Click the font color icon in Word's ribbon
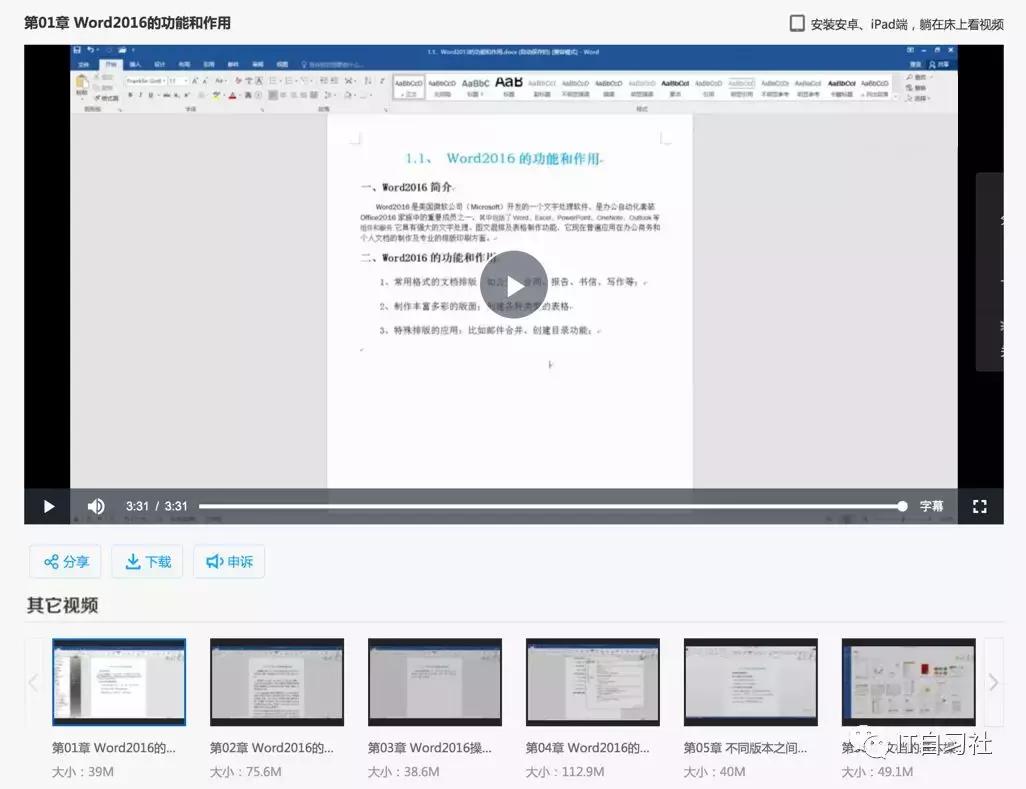1026x789 pixels. pos(231,95)
